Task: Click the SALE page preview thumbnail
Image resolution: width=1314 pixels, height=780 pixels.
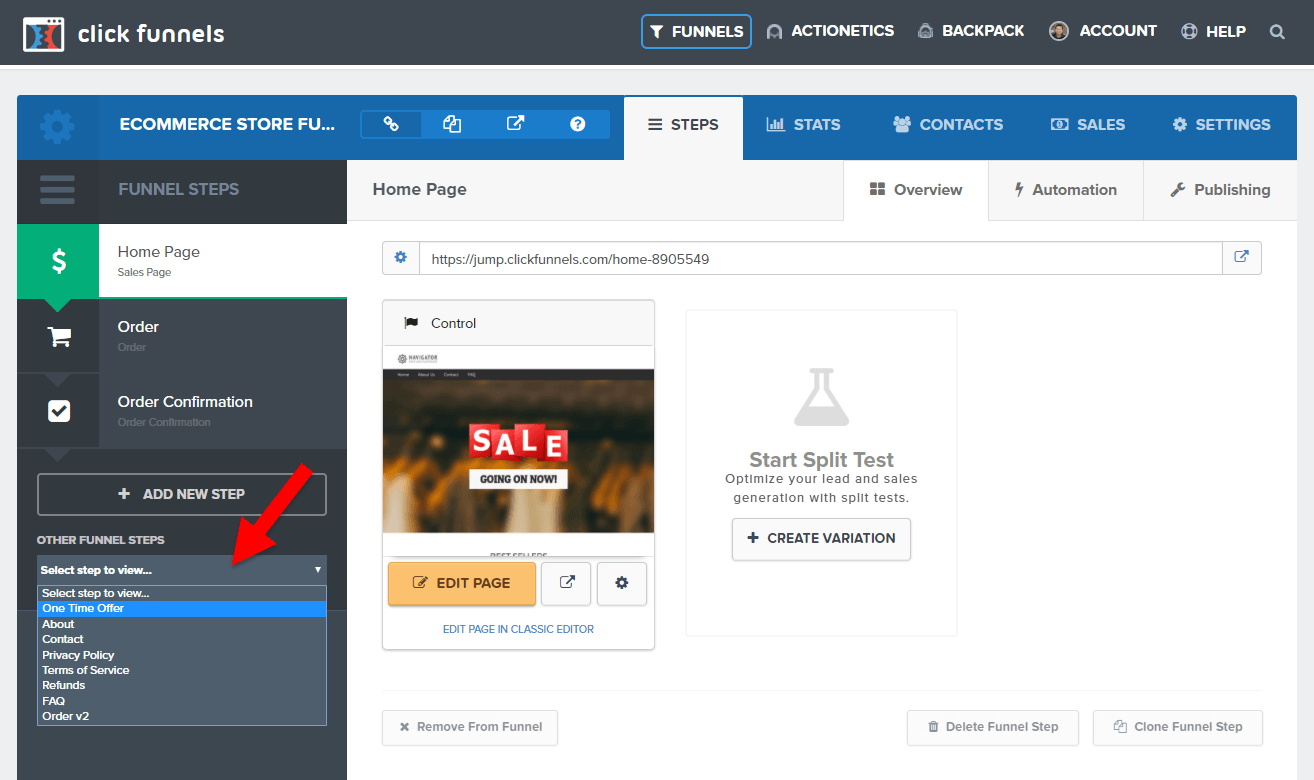Action: click(x=518, y=451)
